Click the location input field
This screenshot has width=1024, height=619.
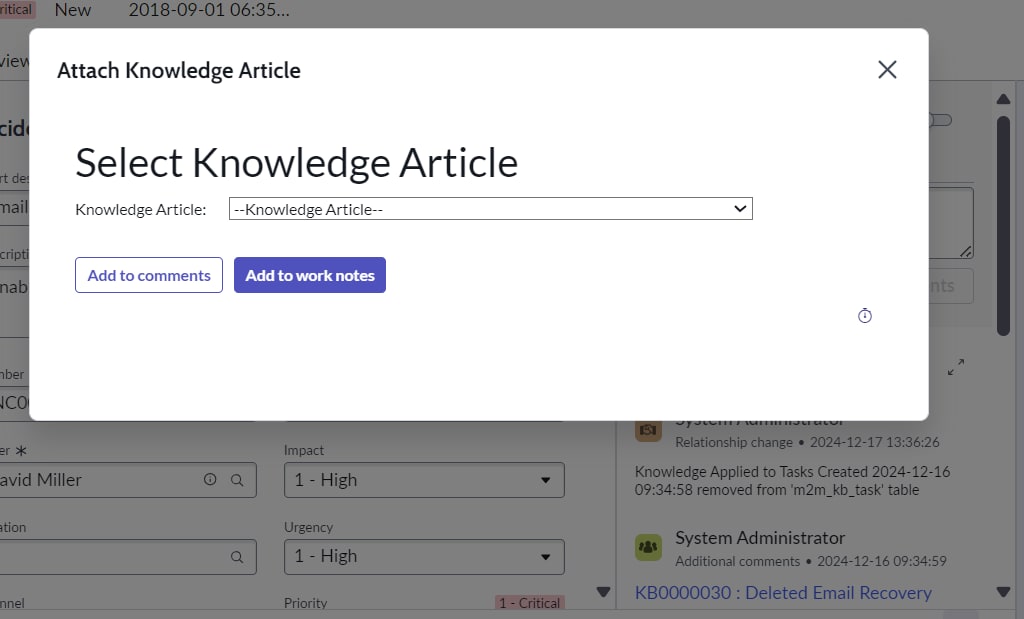tap(128, 557)
